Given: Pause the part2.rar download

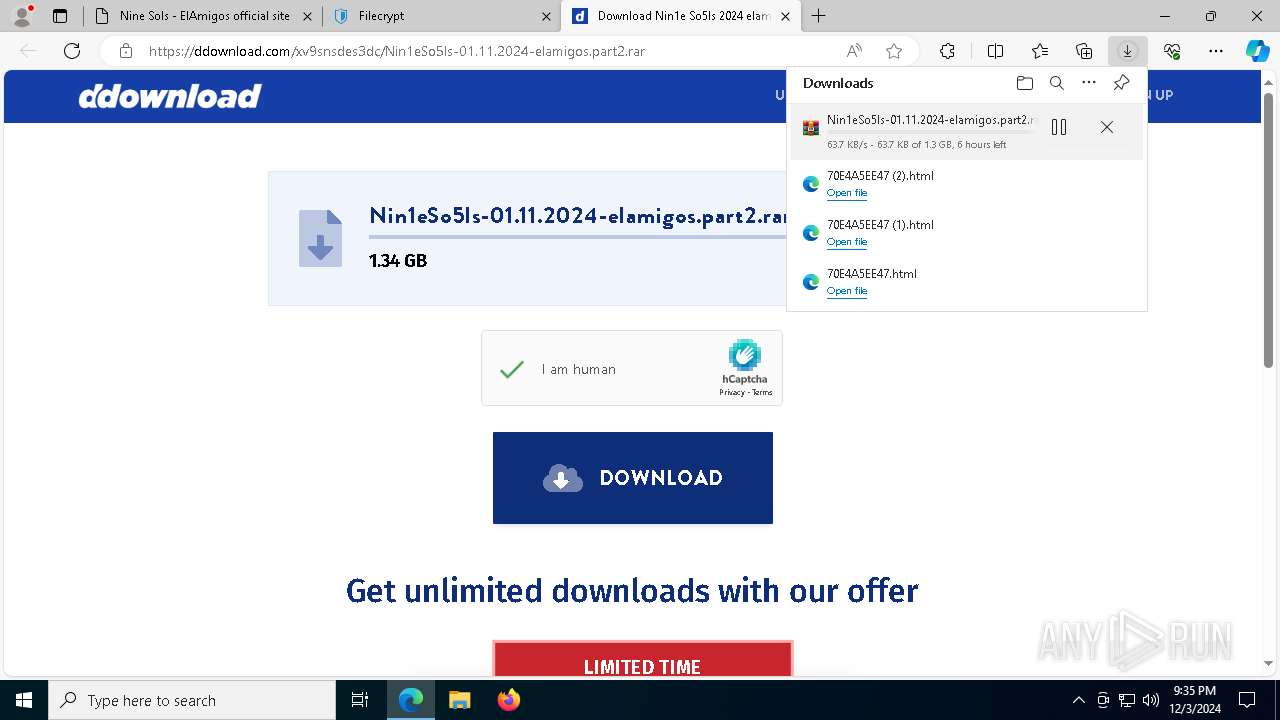Looking at the screenshot, I should coord(1059,127).
